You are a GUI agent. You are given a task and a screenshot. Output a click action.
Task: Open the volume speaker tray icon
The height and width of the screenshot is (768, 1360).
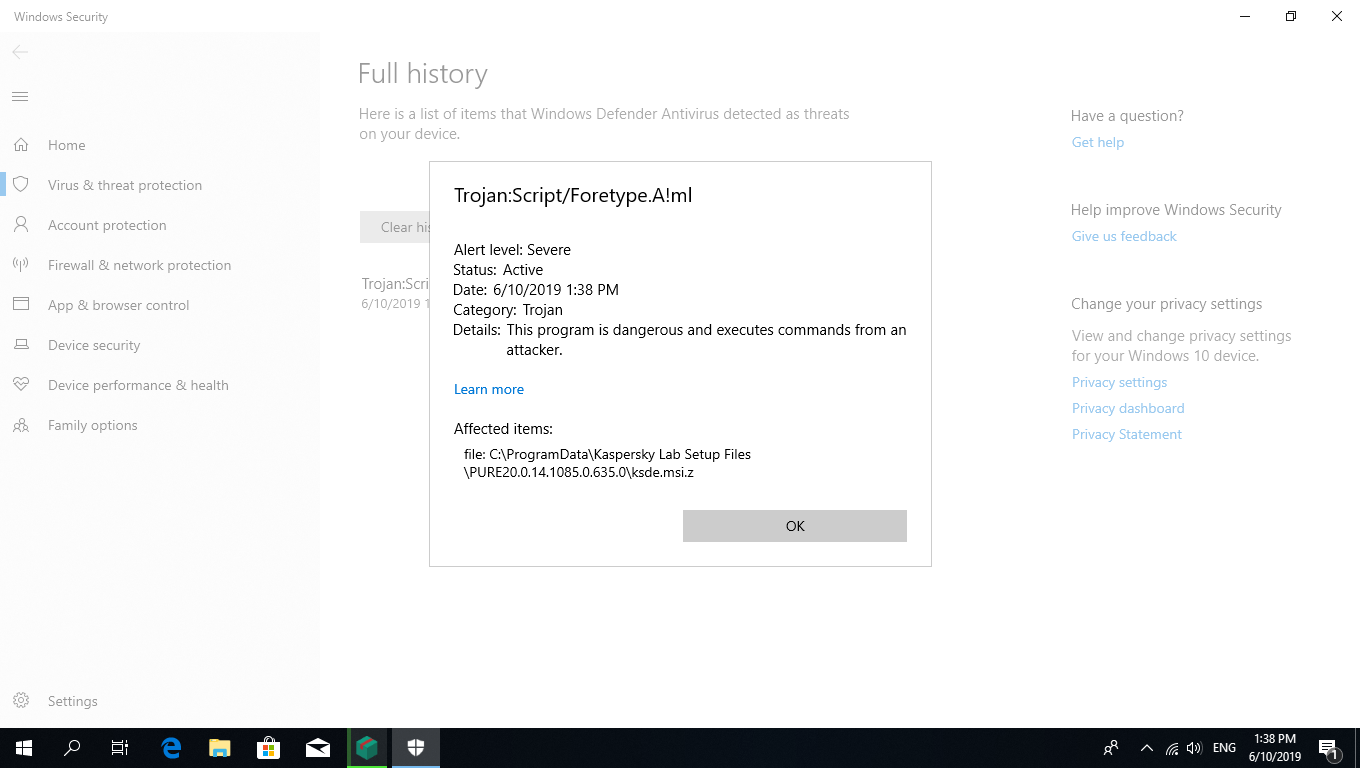tap(1194, 748)
